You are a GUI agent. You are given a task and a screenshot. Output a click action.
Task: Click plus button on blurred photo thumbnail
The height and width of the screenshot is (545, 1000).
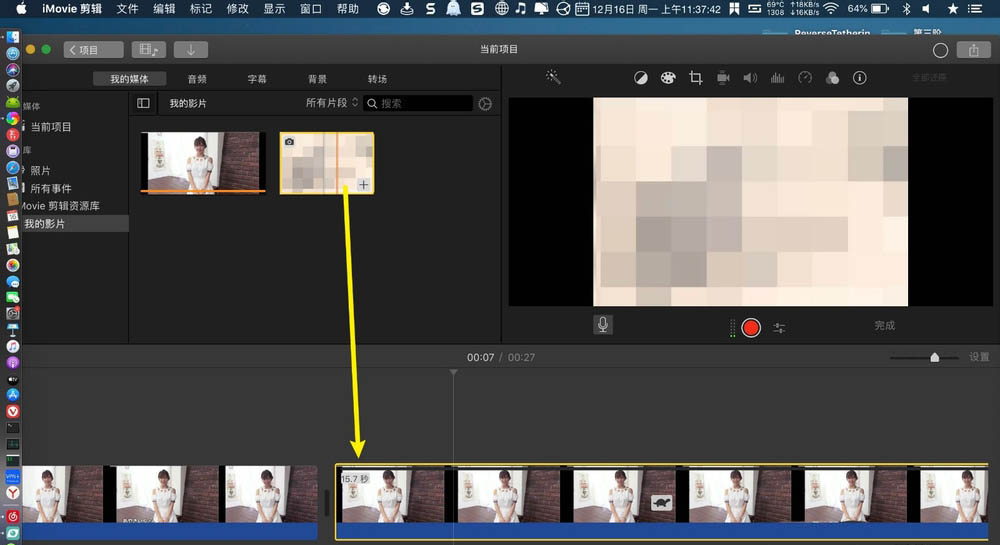click(363, 185)
